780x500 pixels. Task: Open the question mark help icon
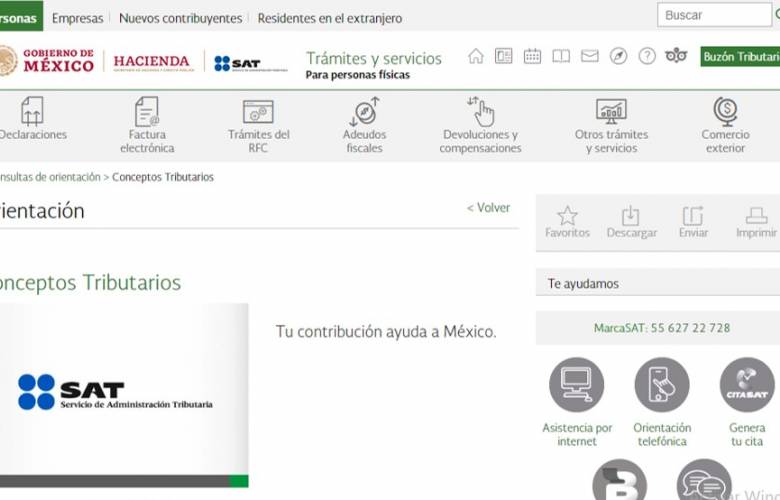(647, 56)
